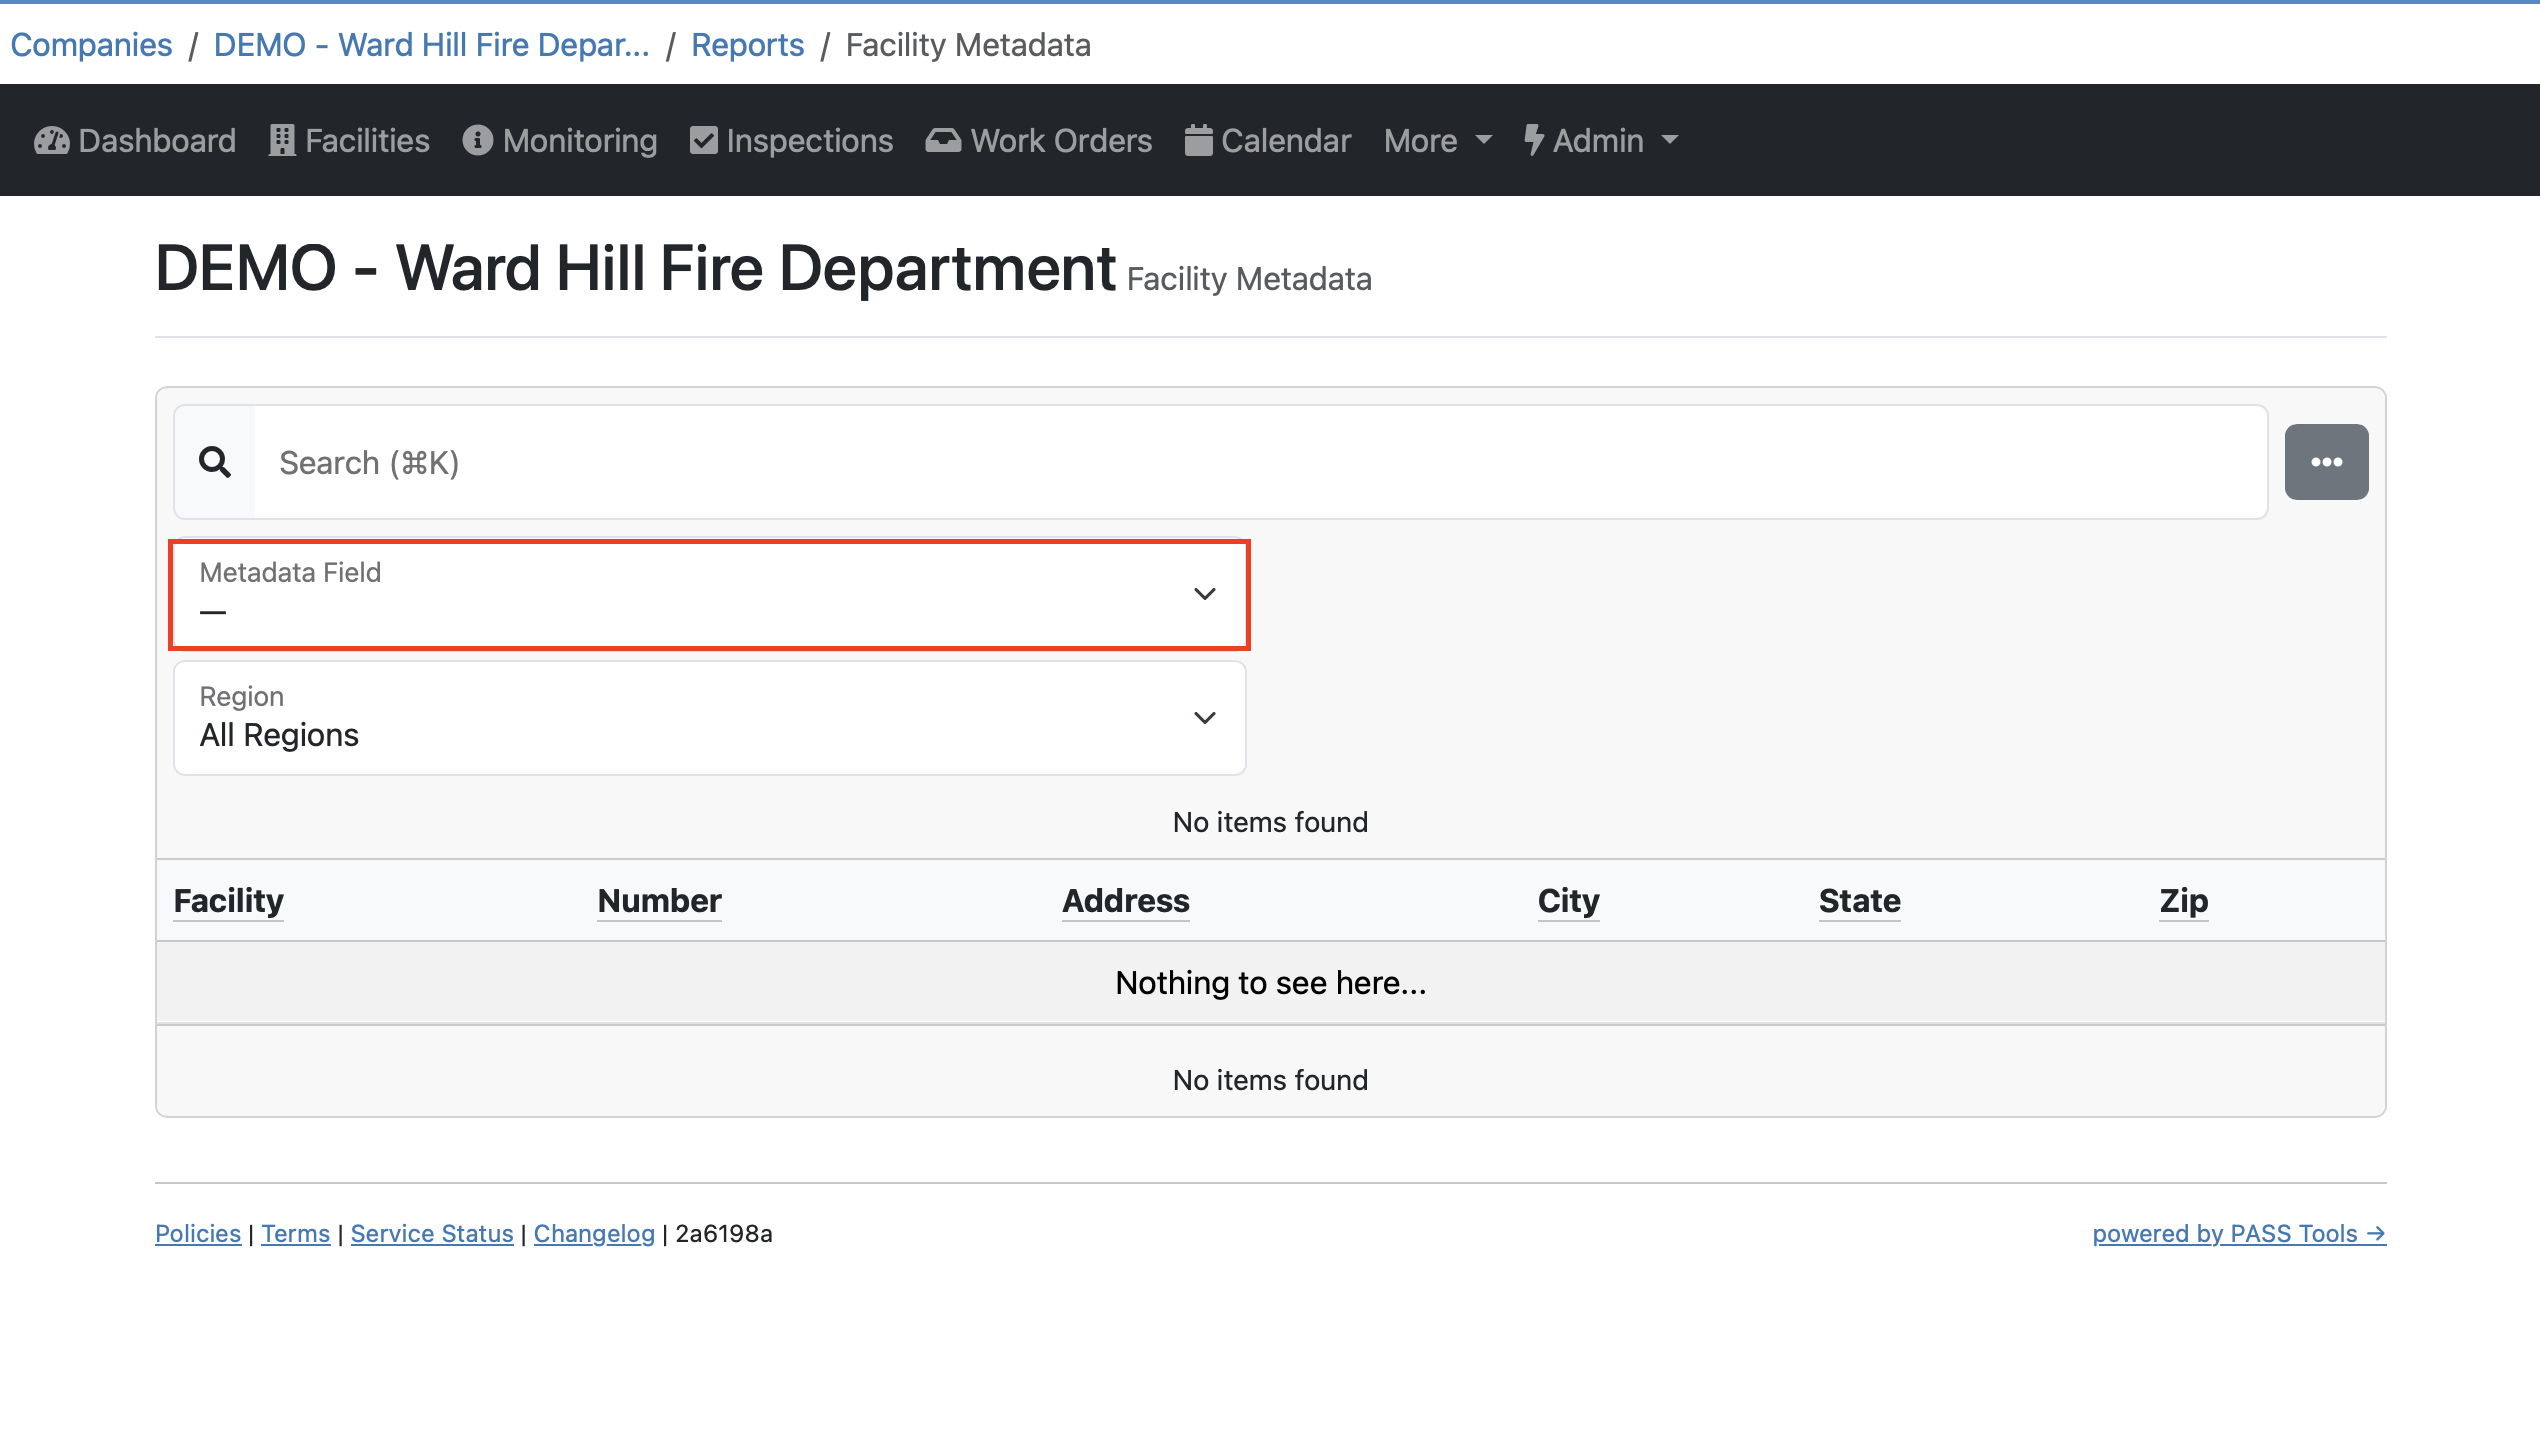Open the Service Status footer link
The image size is (2540, 1438).
pos(431,1234)
